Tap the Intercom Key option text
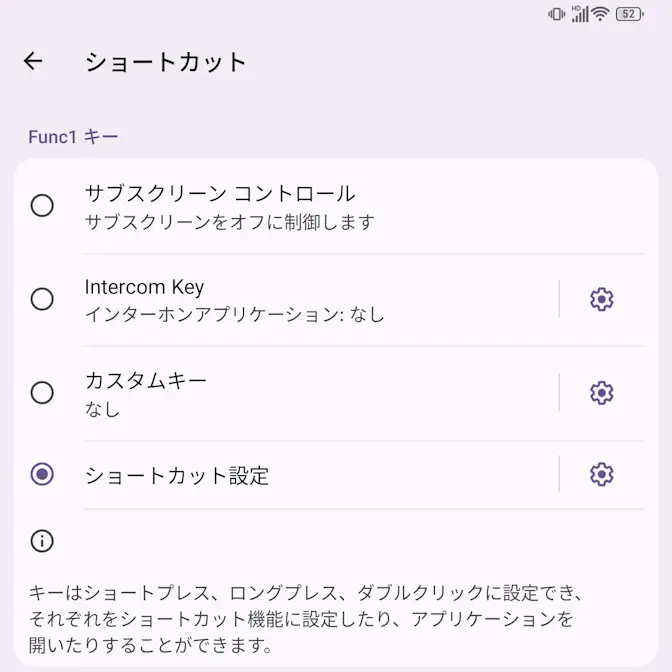Viewport: 672px width, 672px height. [145, 288]
